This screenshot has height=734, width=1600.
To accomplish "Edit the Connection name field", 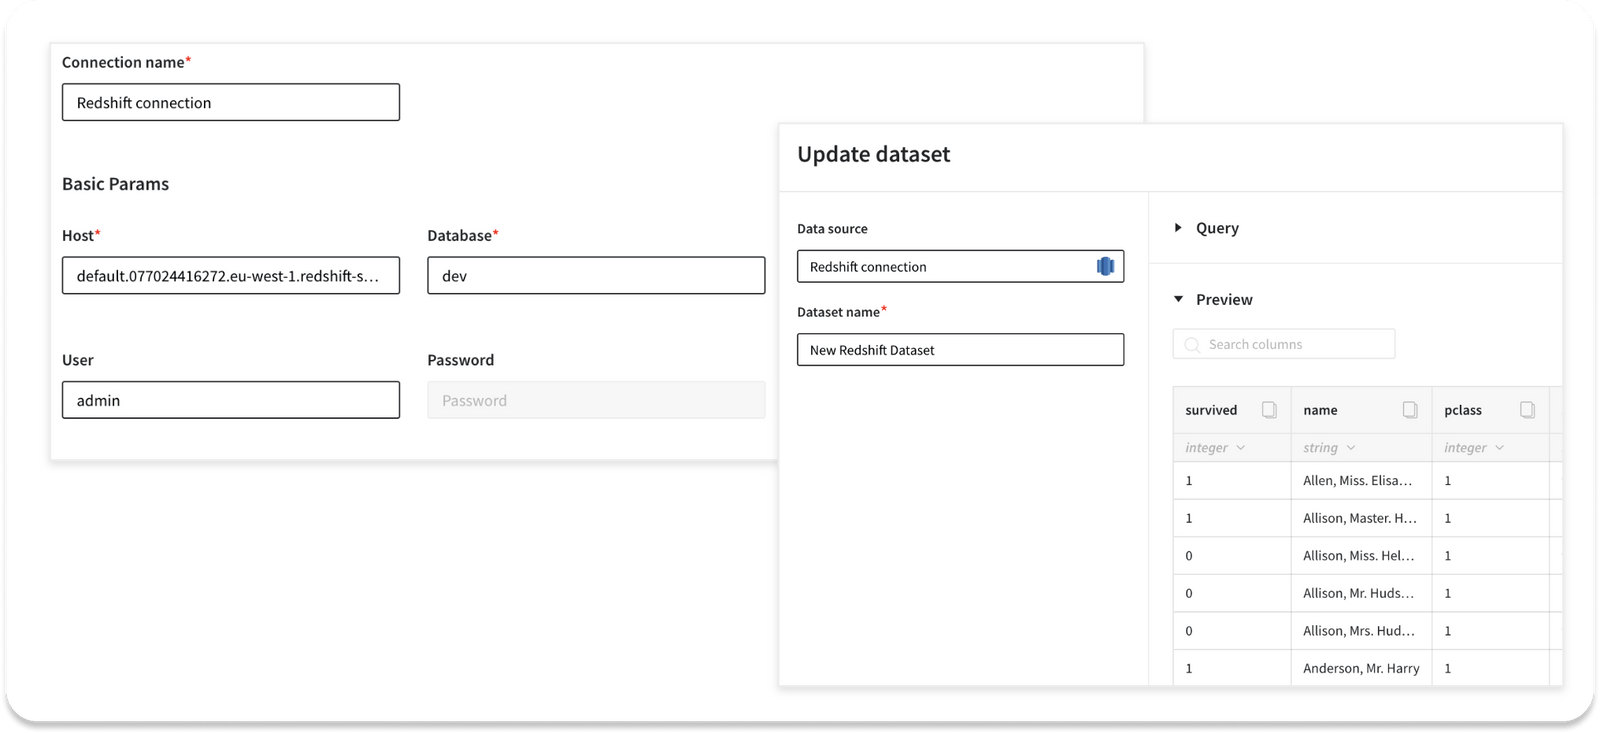I will (x=231, y=102).
